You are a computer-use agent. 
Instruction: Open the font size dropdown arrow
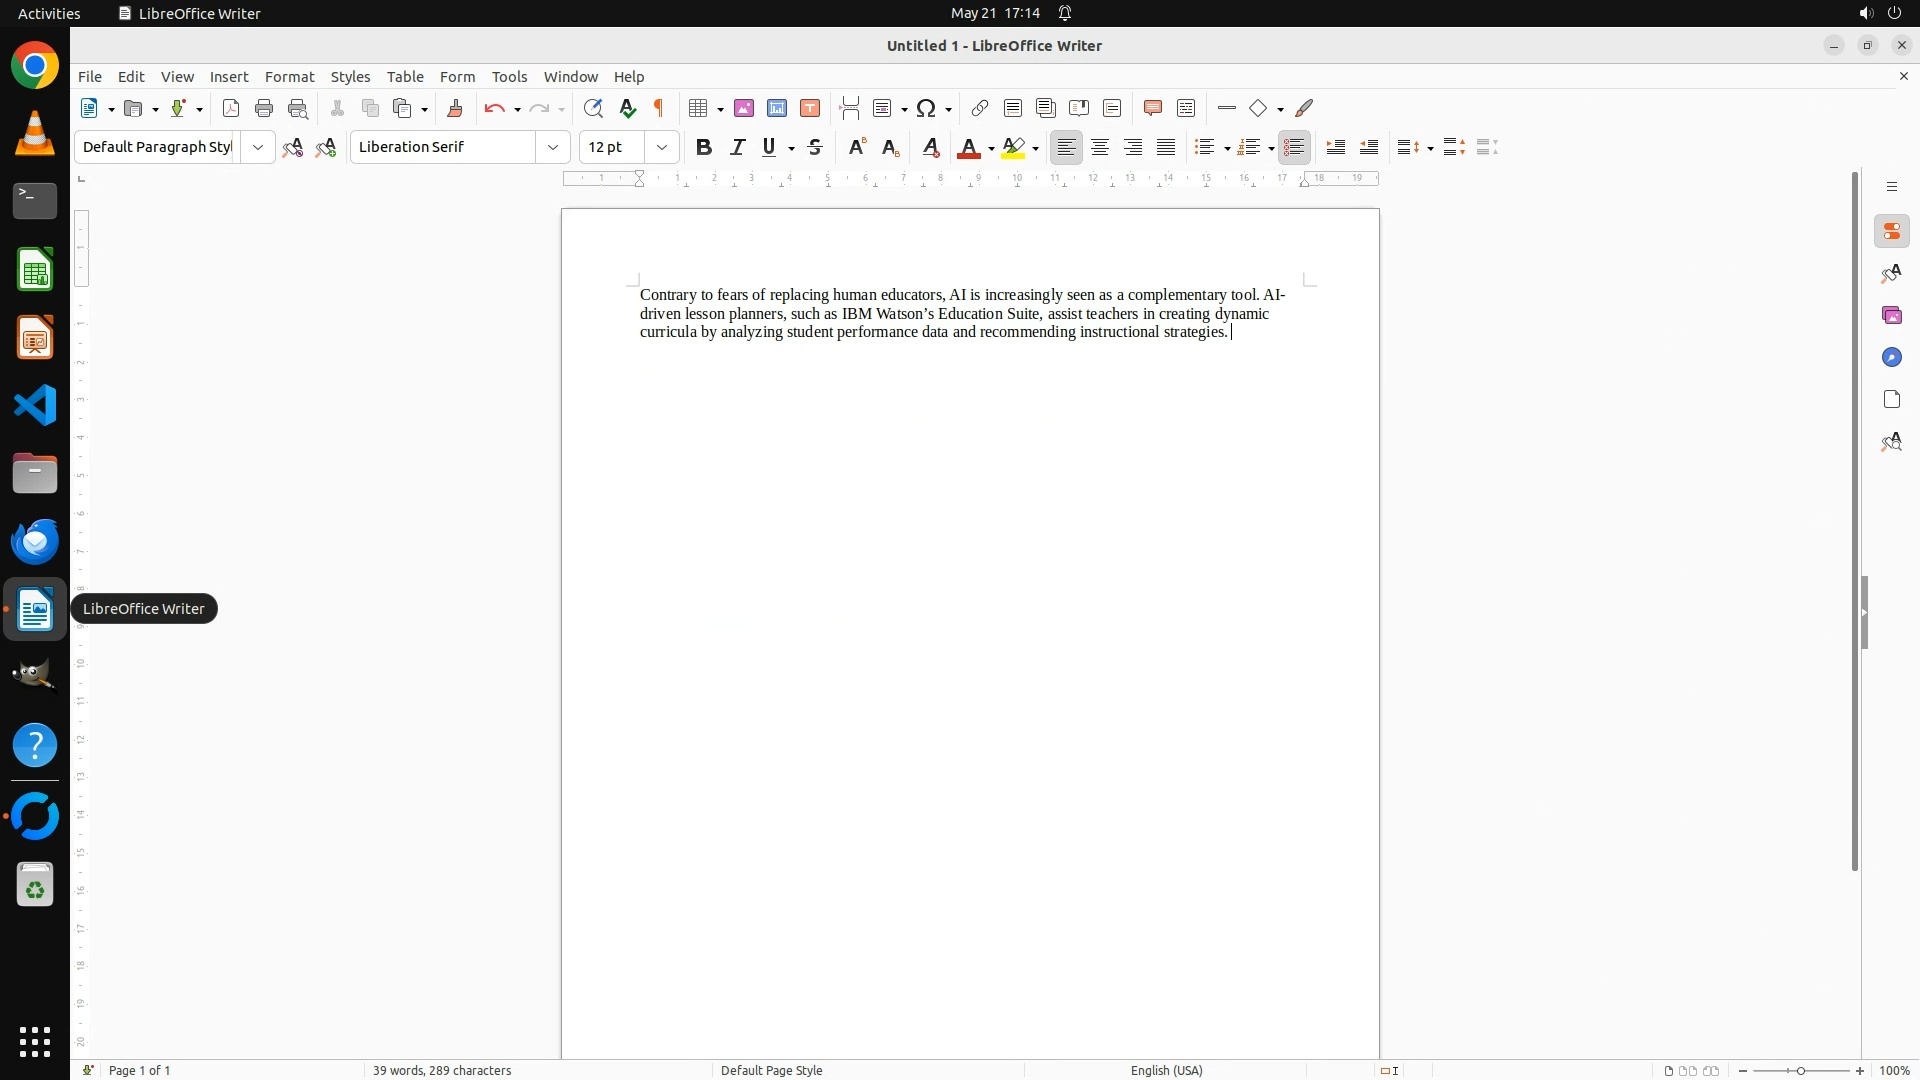click(662, 147)
